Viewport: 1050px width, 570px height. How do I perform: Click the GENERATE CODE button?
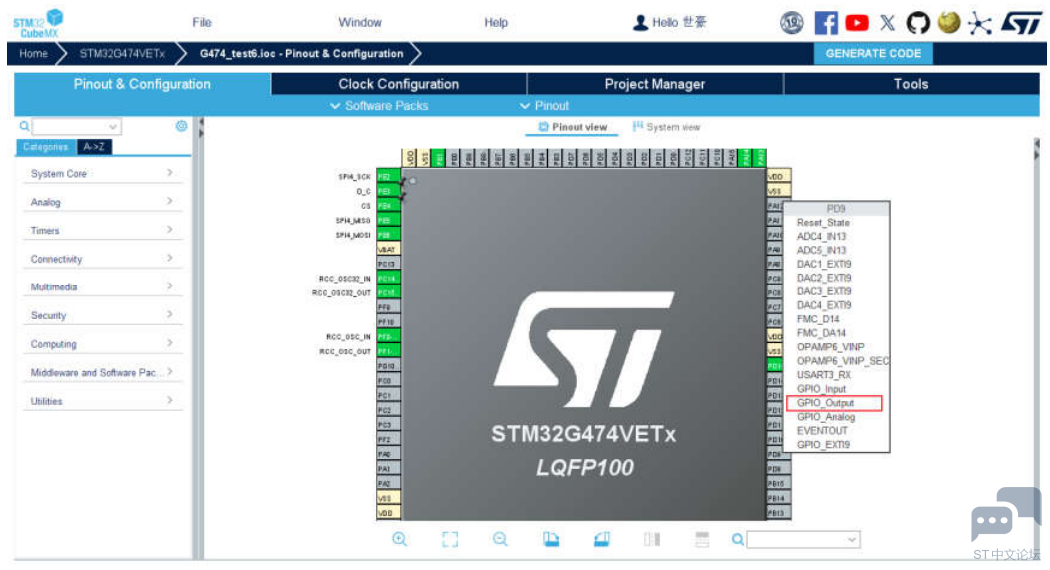point(873,54)
